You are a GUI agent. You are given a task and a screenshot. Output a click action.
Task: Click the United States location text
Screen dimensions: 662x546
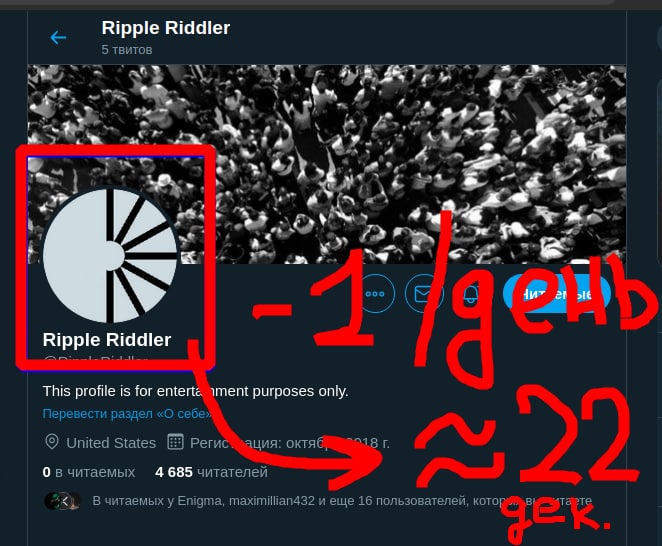(111, 443)
